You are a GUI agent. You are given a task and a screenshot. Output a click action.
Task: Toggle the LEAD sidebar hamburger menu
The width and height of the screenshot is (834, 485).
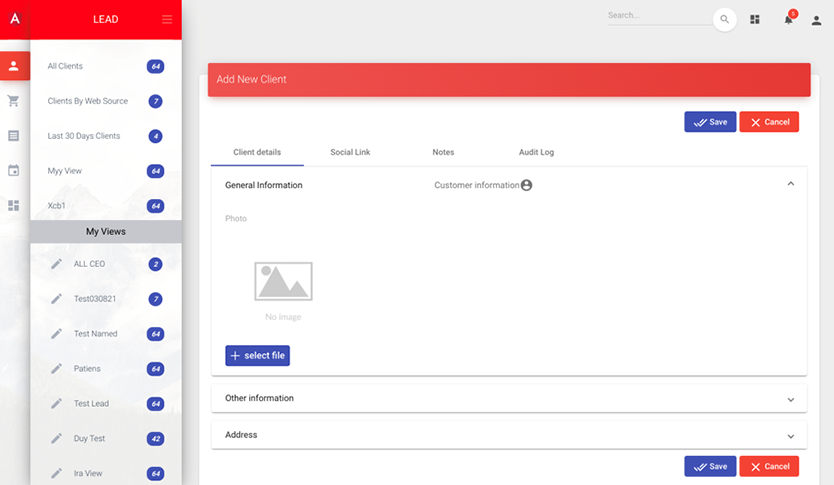coord(167,19)
